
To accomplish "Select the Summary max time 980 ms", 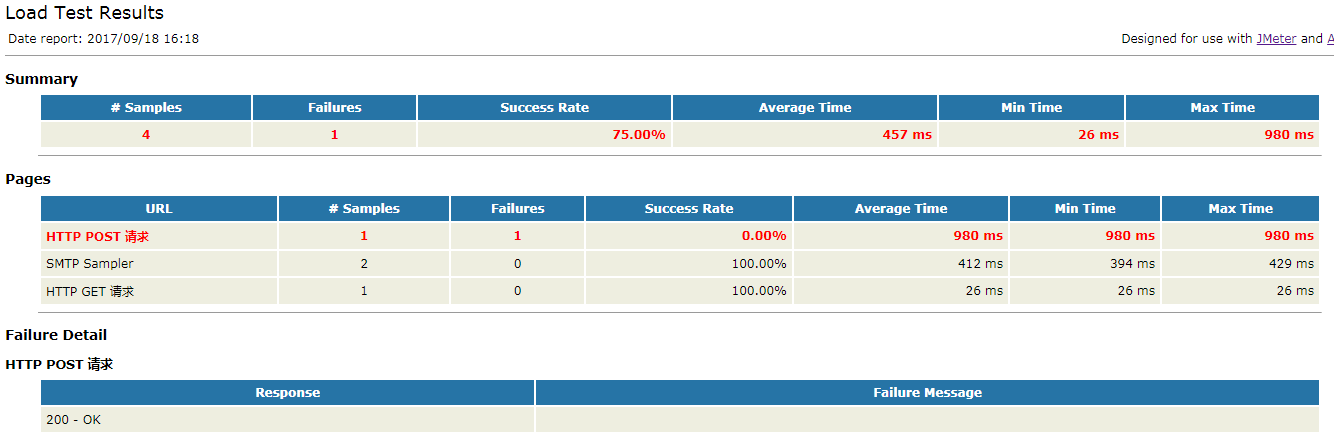I will coord(1289,135).
